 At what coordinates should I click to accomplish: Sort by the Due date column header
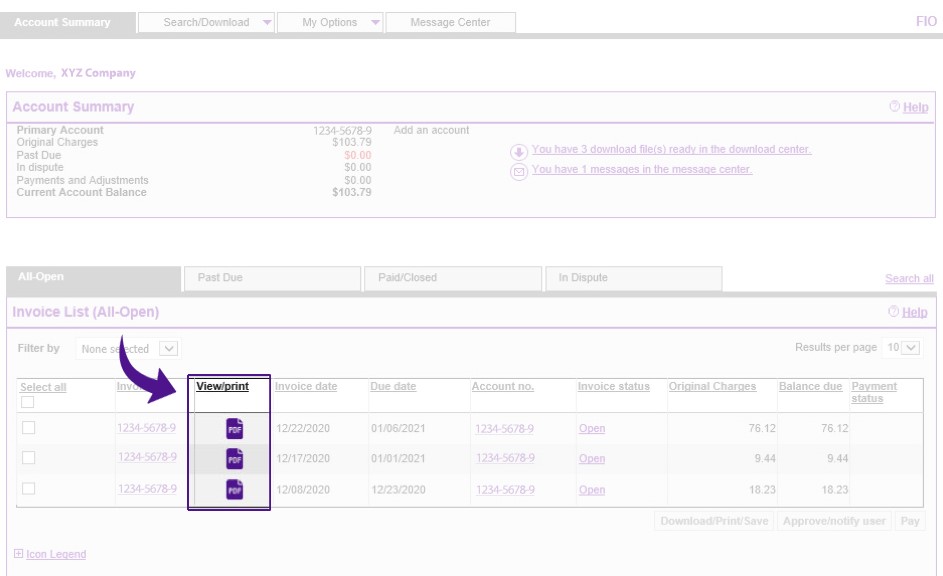(x=393, y=386)
